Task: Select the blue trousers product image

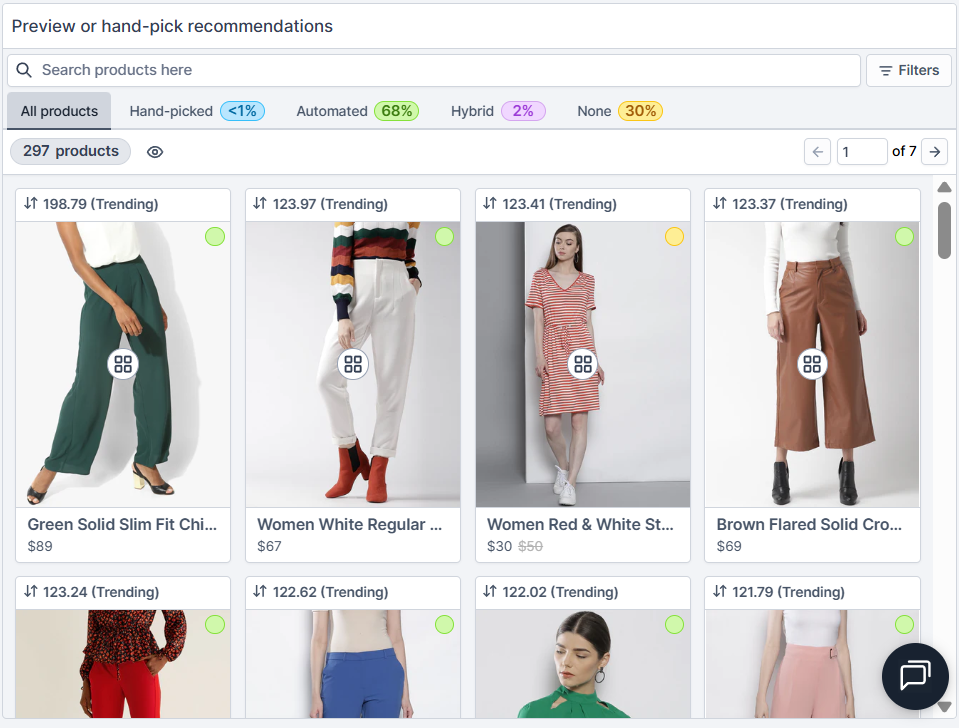Action: pos(353,664)
